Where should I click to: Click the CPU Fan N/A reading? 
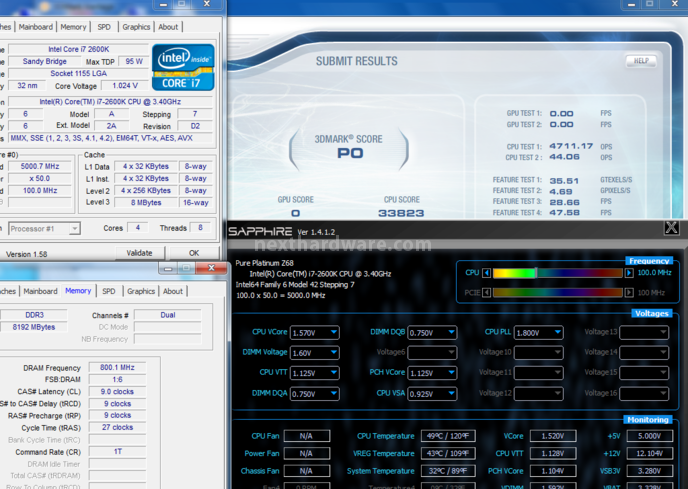307,436
